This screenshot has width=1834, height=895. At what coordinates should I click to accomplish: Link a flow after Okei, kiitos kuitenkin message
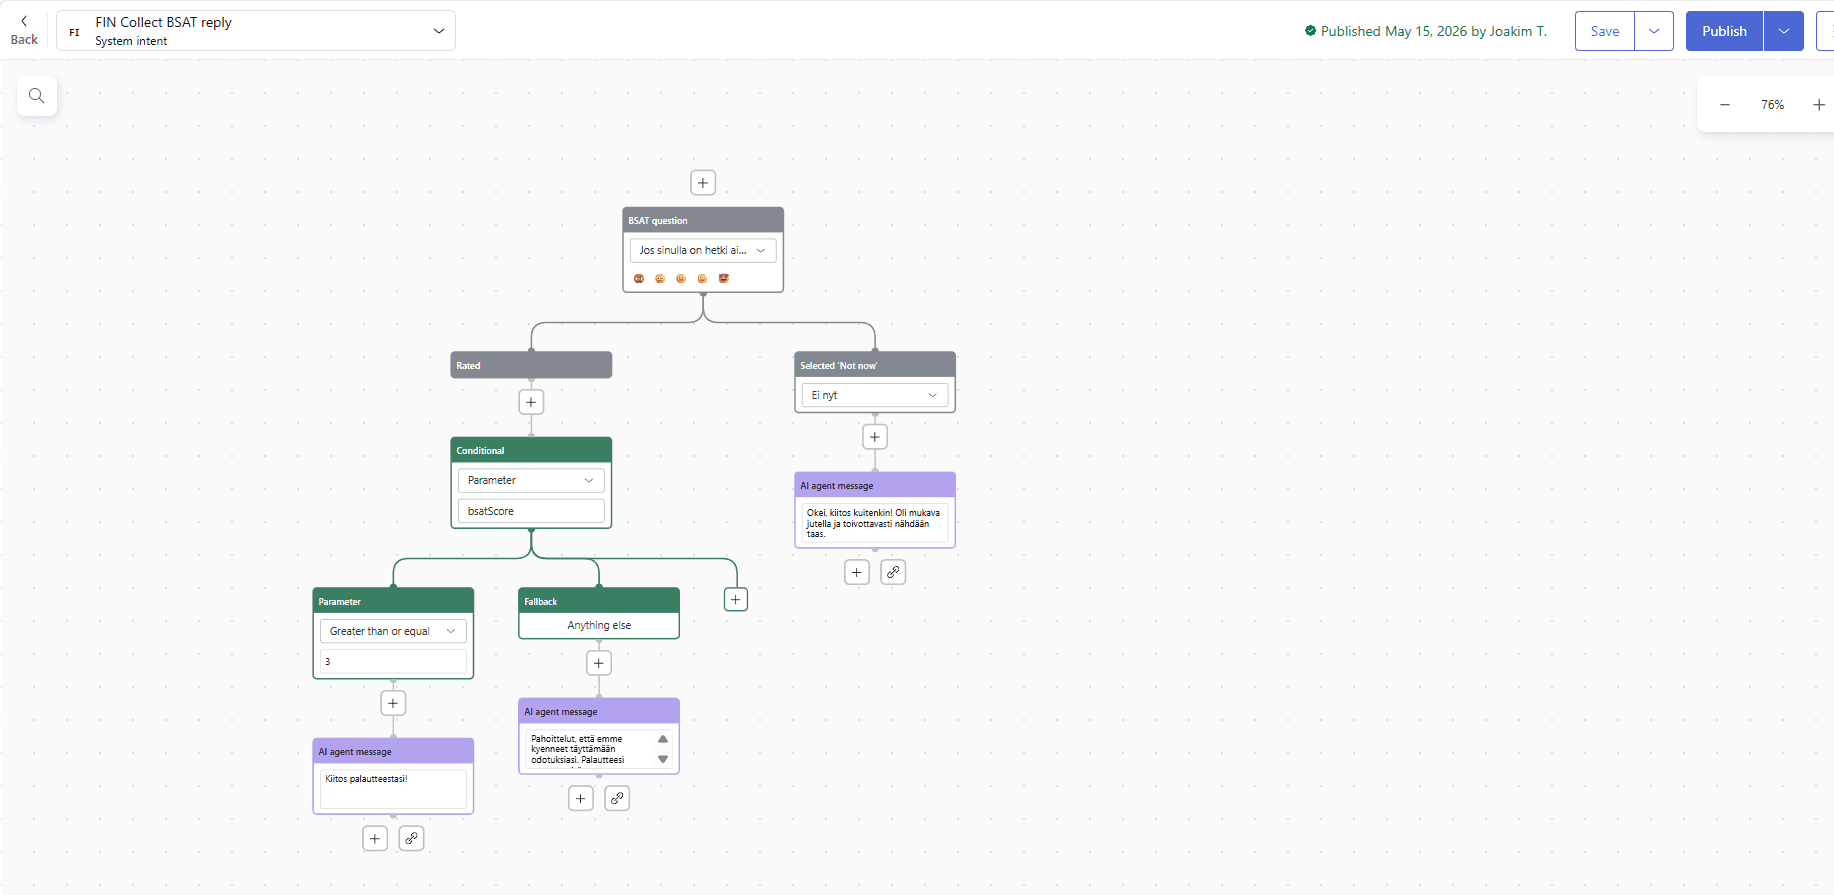[893, 573]
